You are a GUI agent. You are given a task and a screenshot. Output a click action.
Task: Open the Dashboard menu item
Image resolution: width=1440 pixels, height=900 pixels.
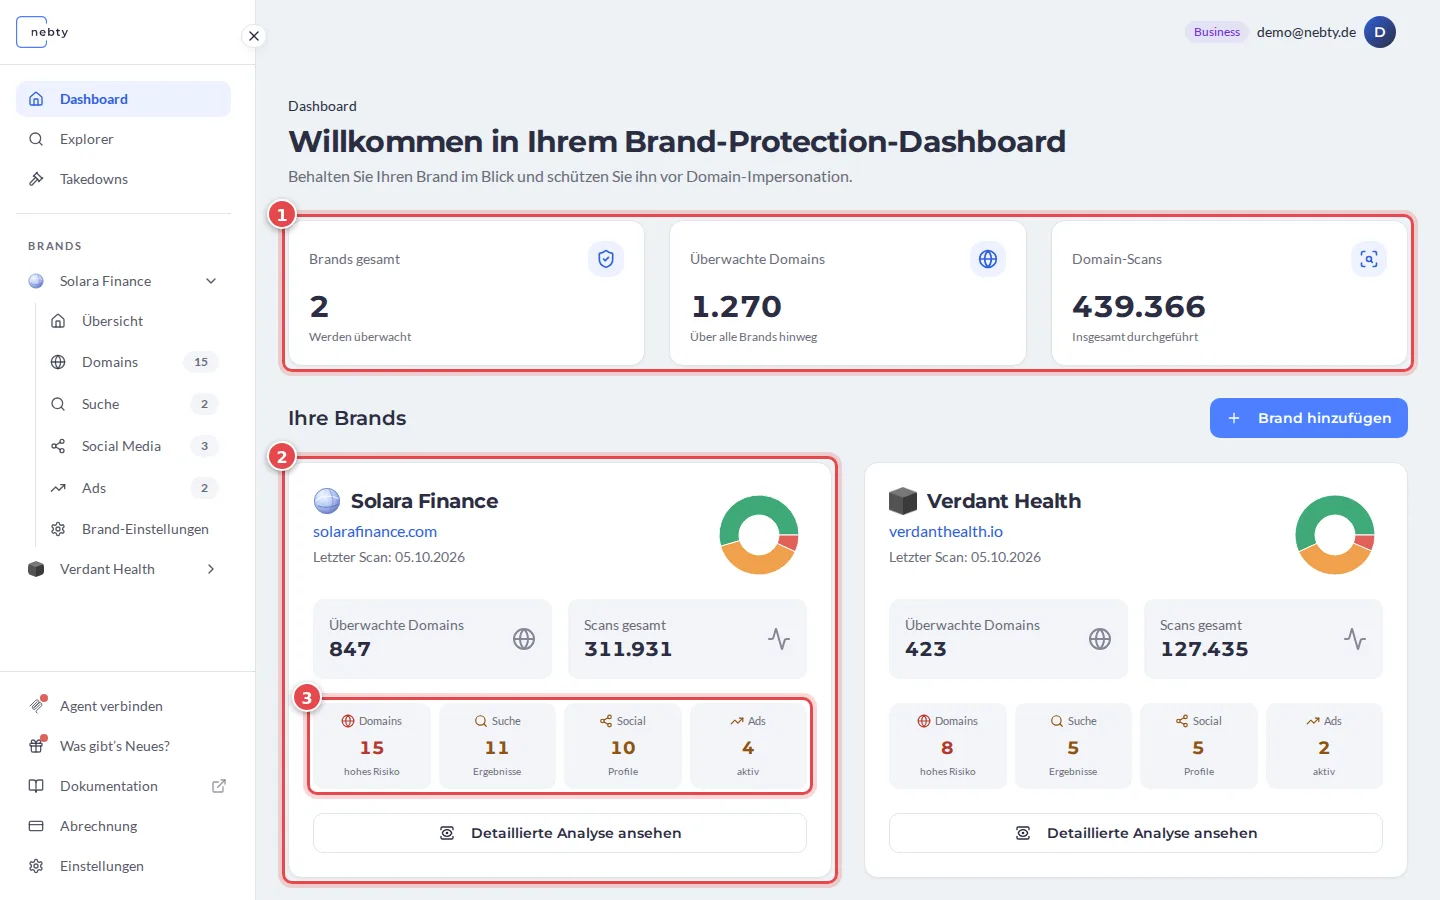[123, 99]
